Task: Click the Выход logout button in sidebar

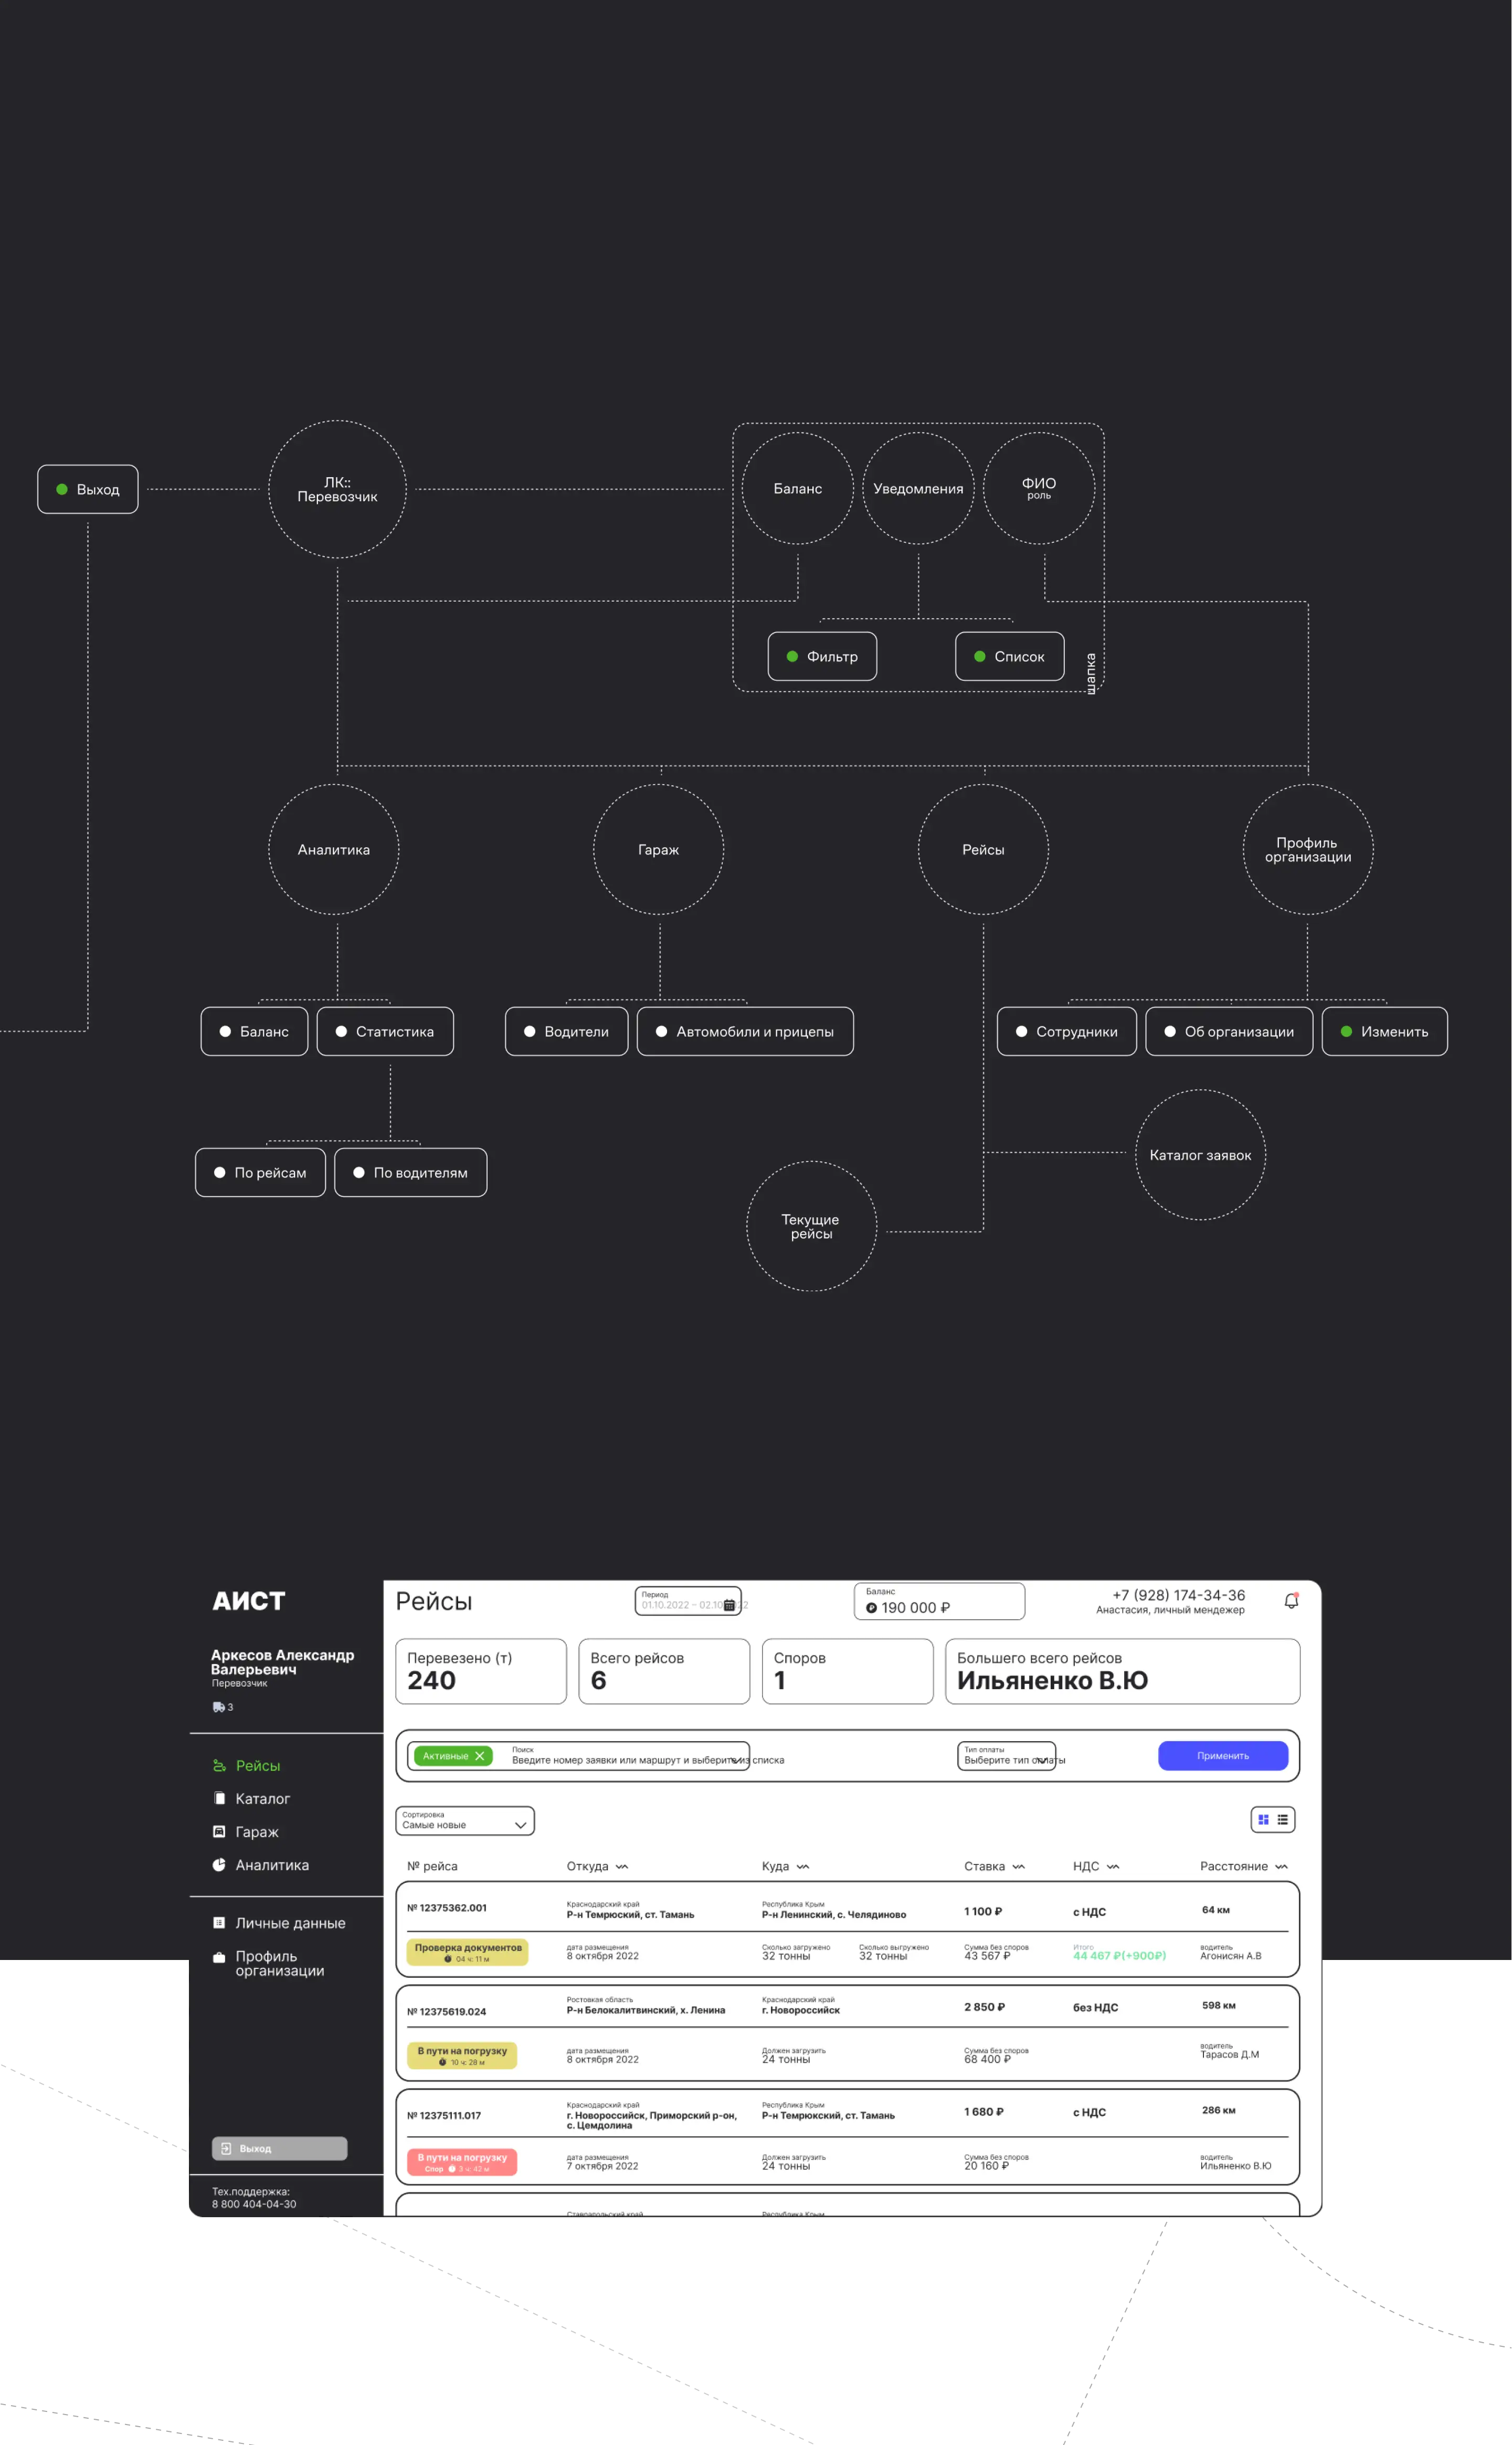Action: click(x=279, y=2148)
